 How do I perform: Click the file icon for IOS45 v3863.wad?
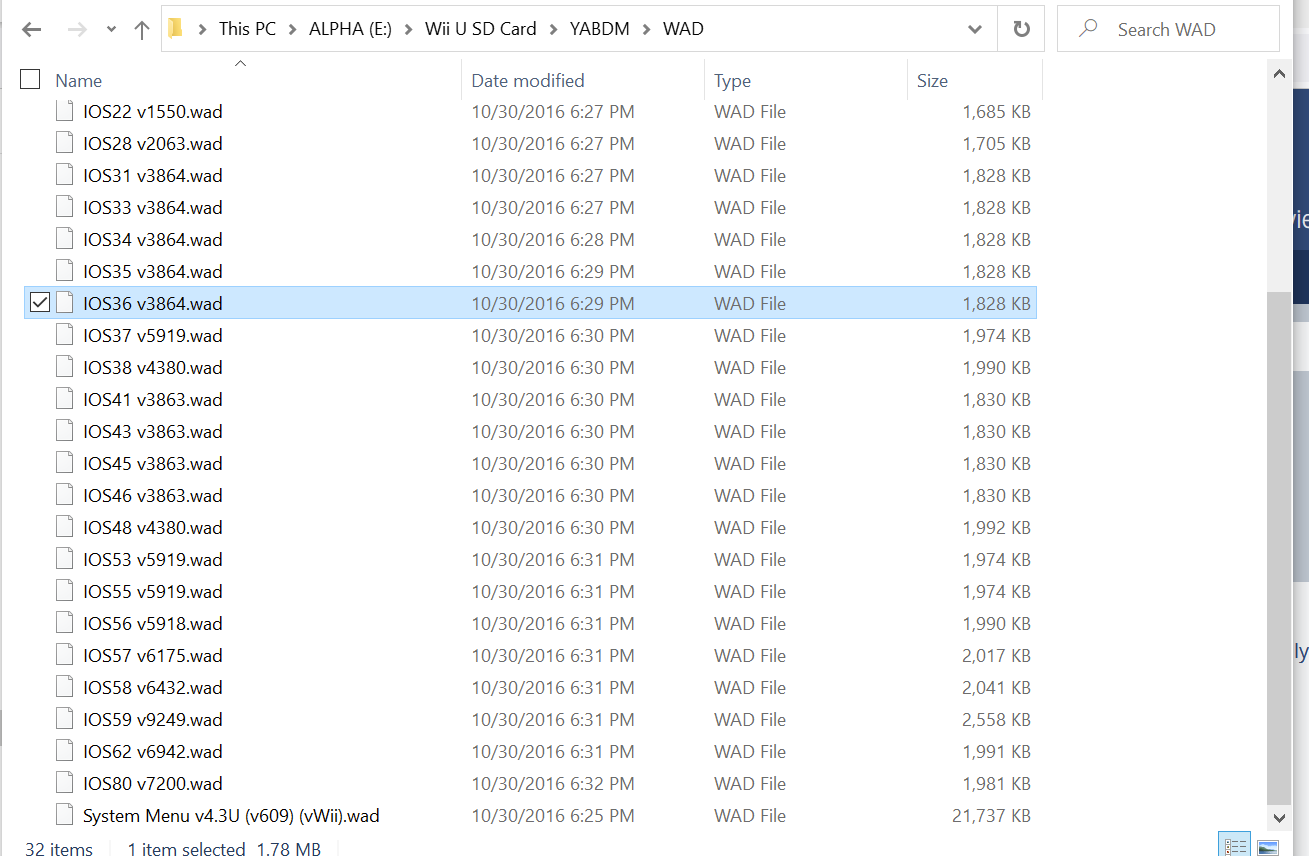pyautogui.click(x=65, y=463)
